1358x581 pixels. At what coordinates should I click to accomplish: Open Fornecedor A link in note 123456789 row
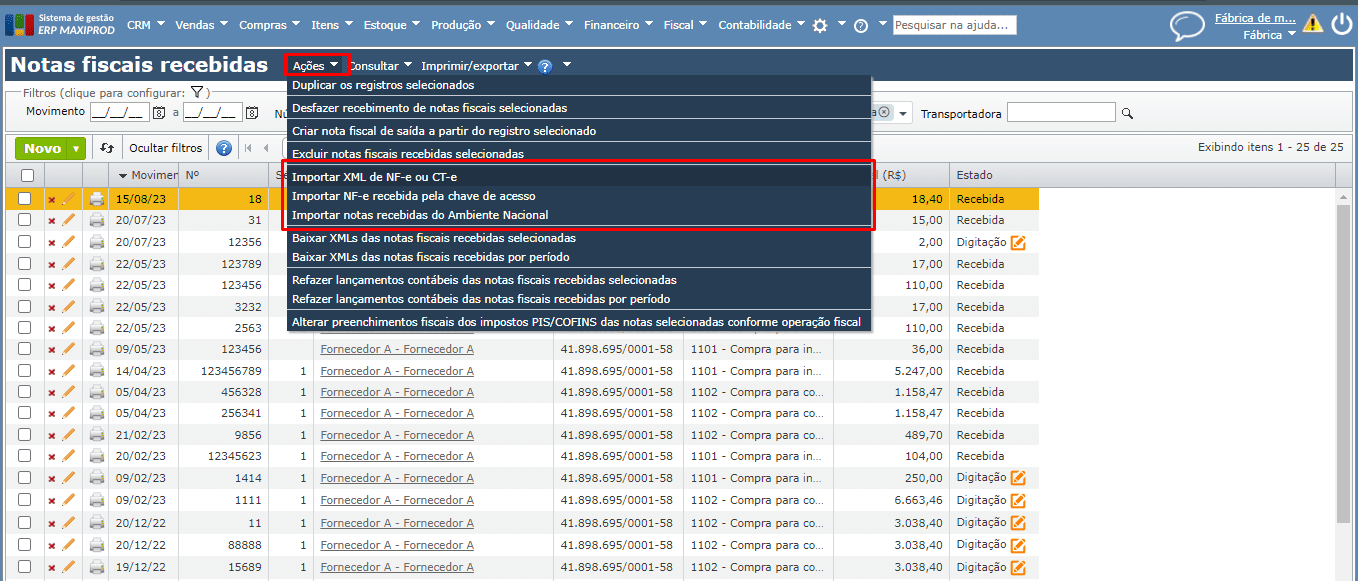click(x=397, y=371)
